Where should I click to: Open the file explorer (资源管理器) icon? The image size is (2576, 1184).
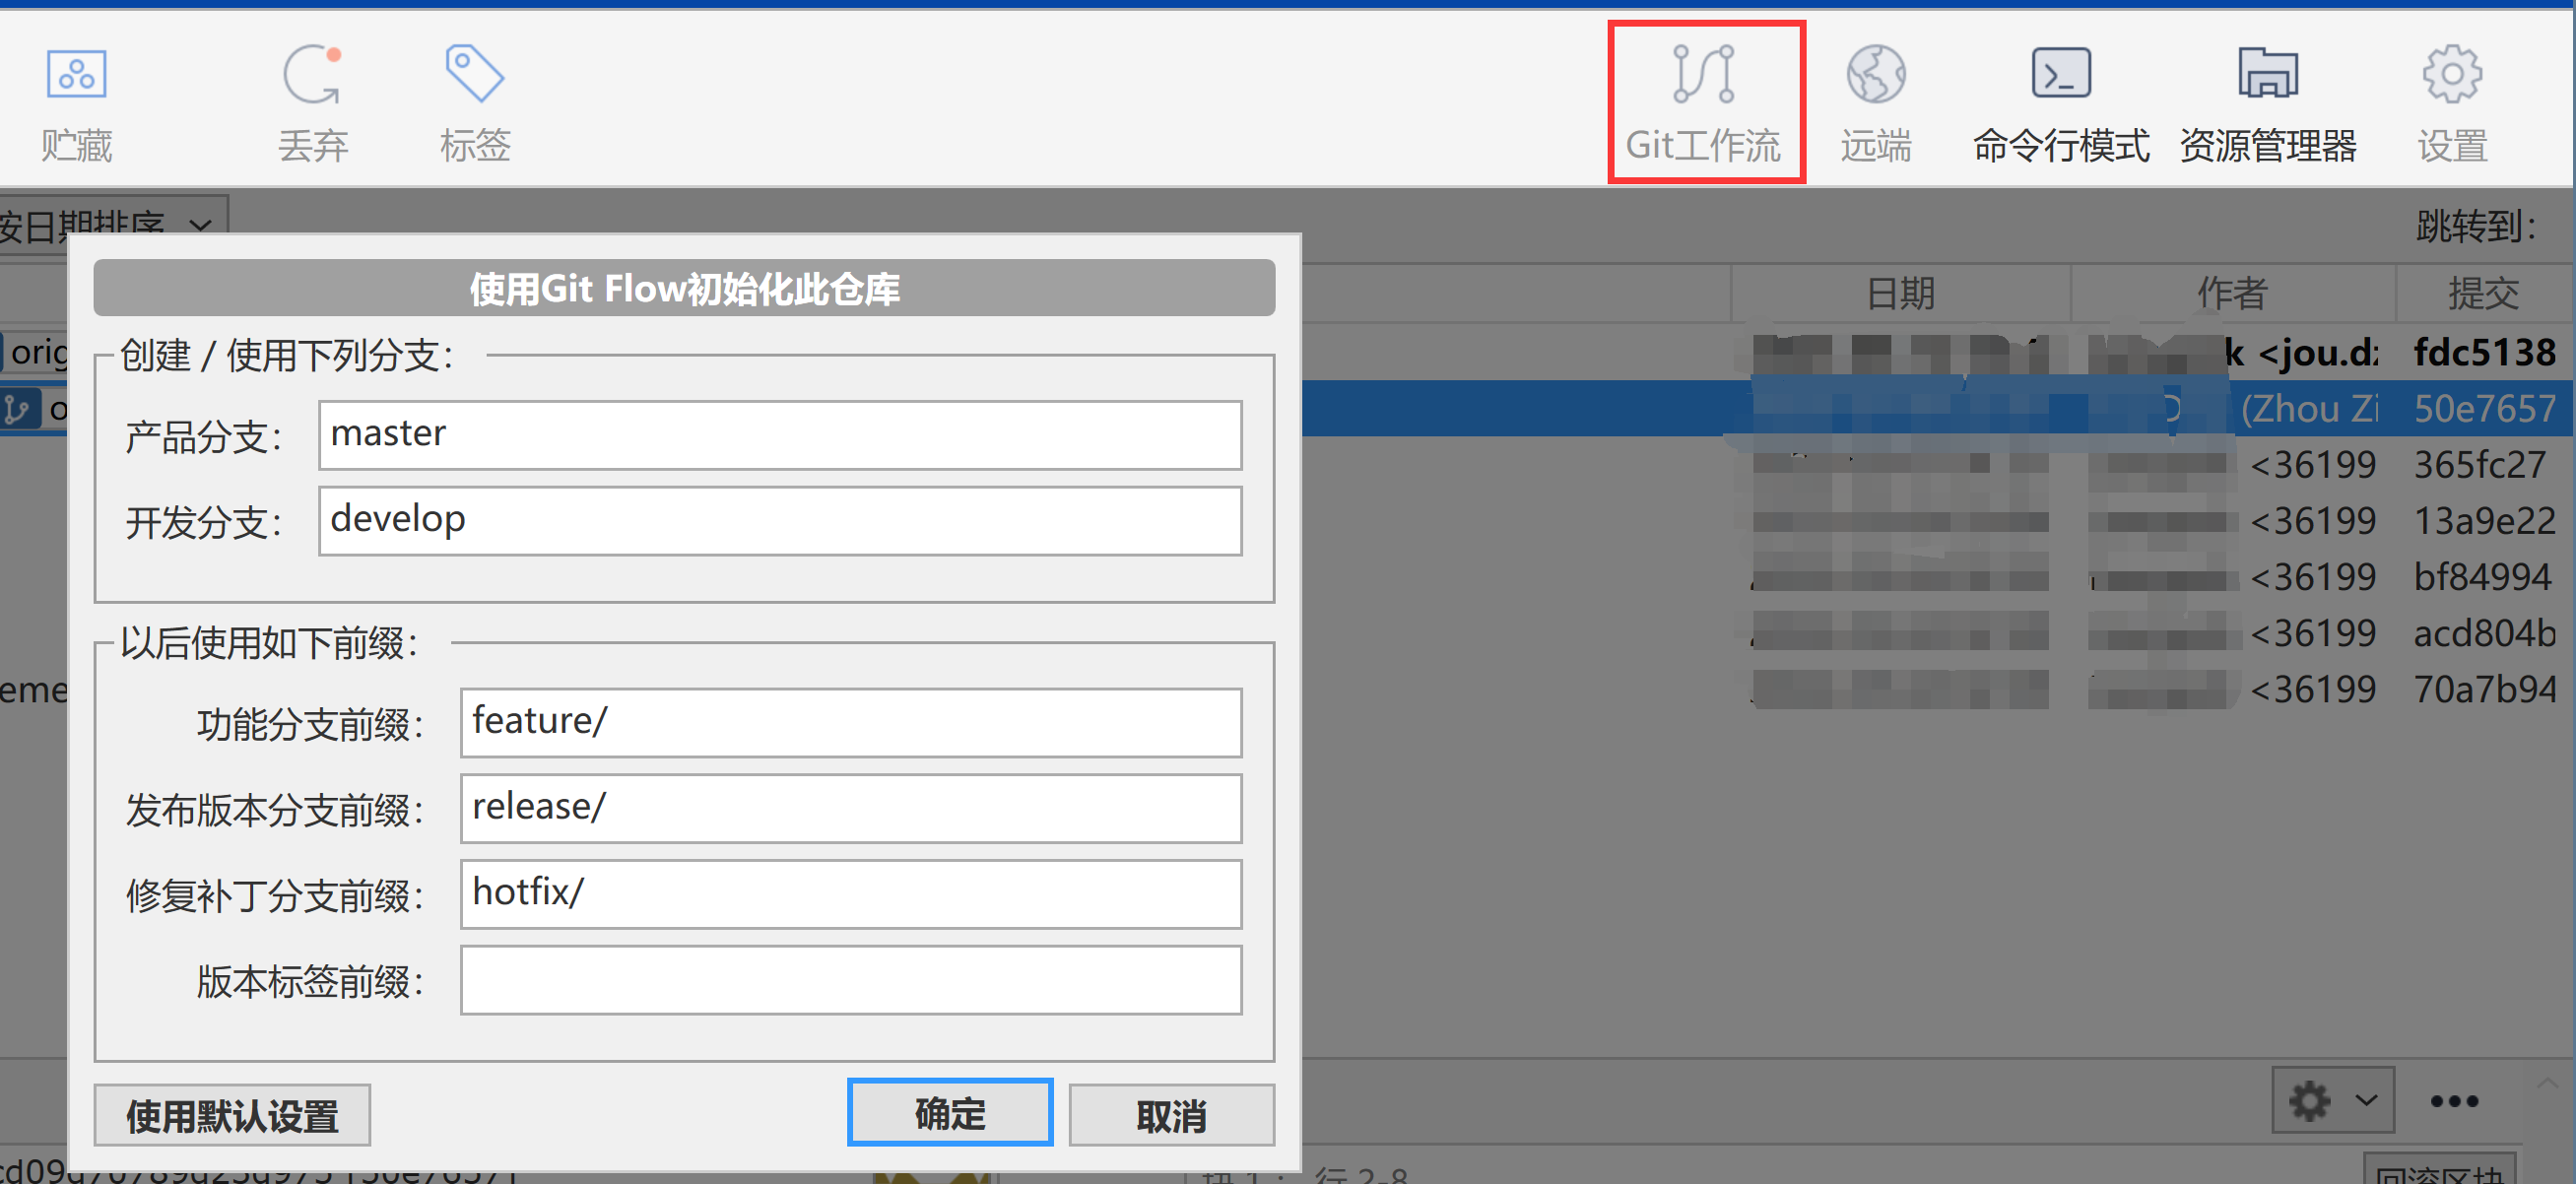(x=2268, y=104)
